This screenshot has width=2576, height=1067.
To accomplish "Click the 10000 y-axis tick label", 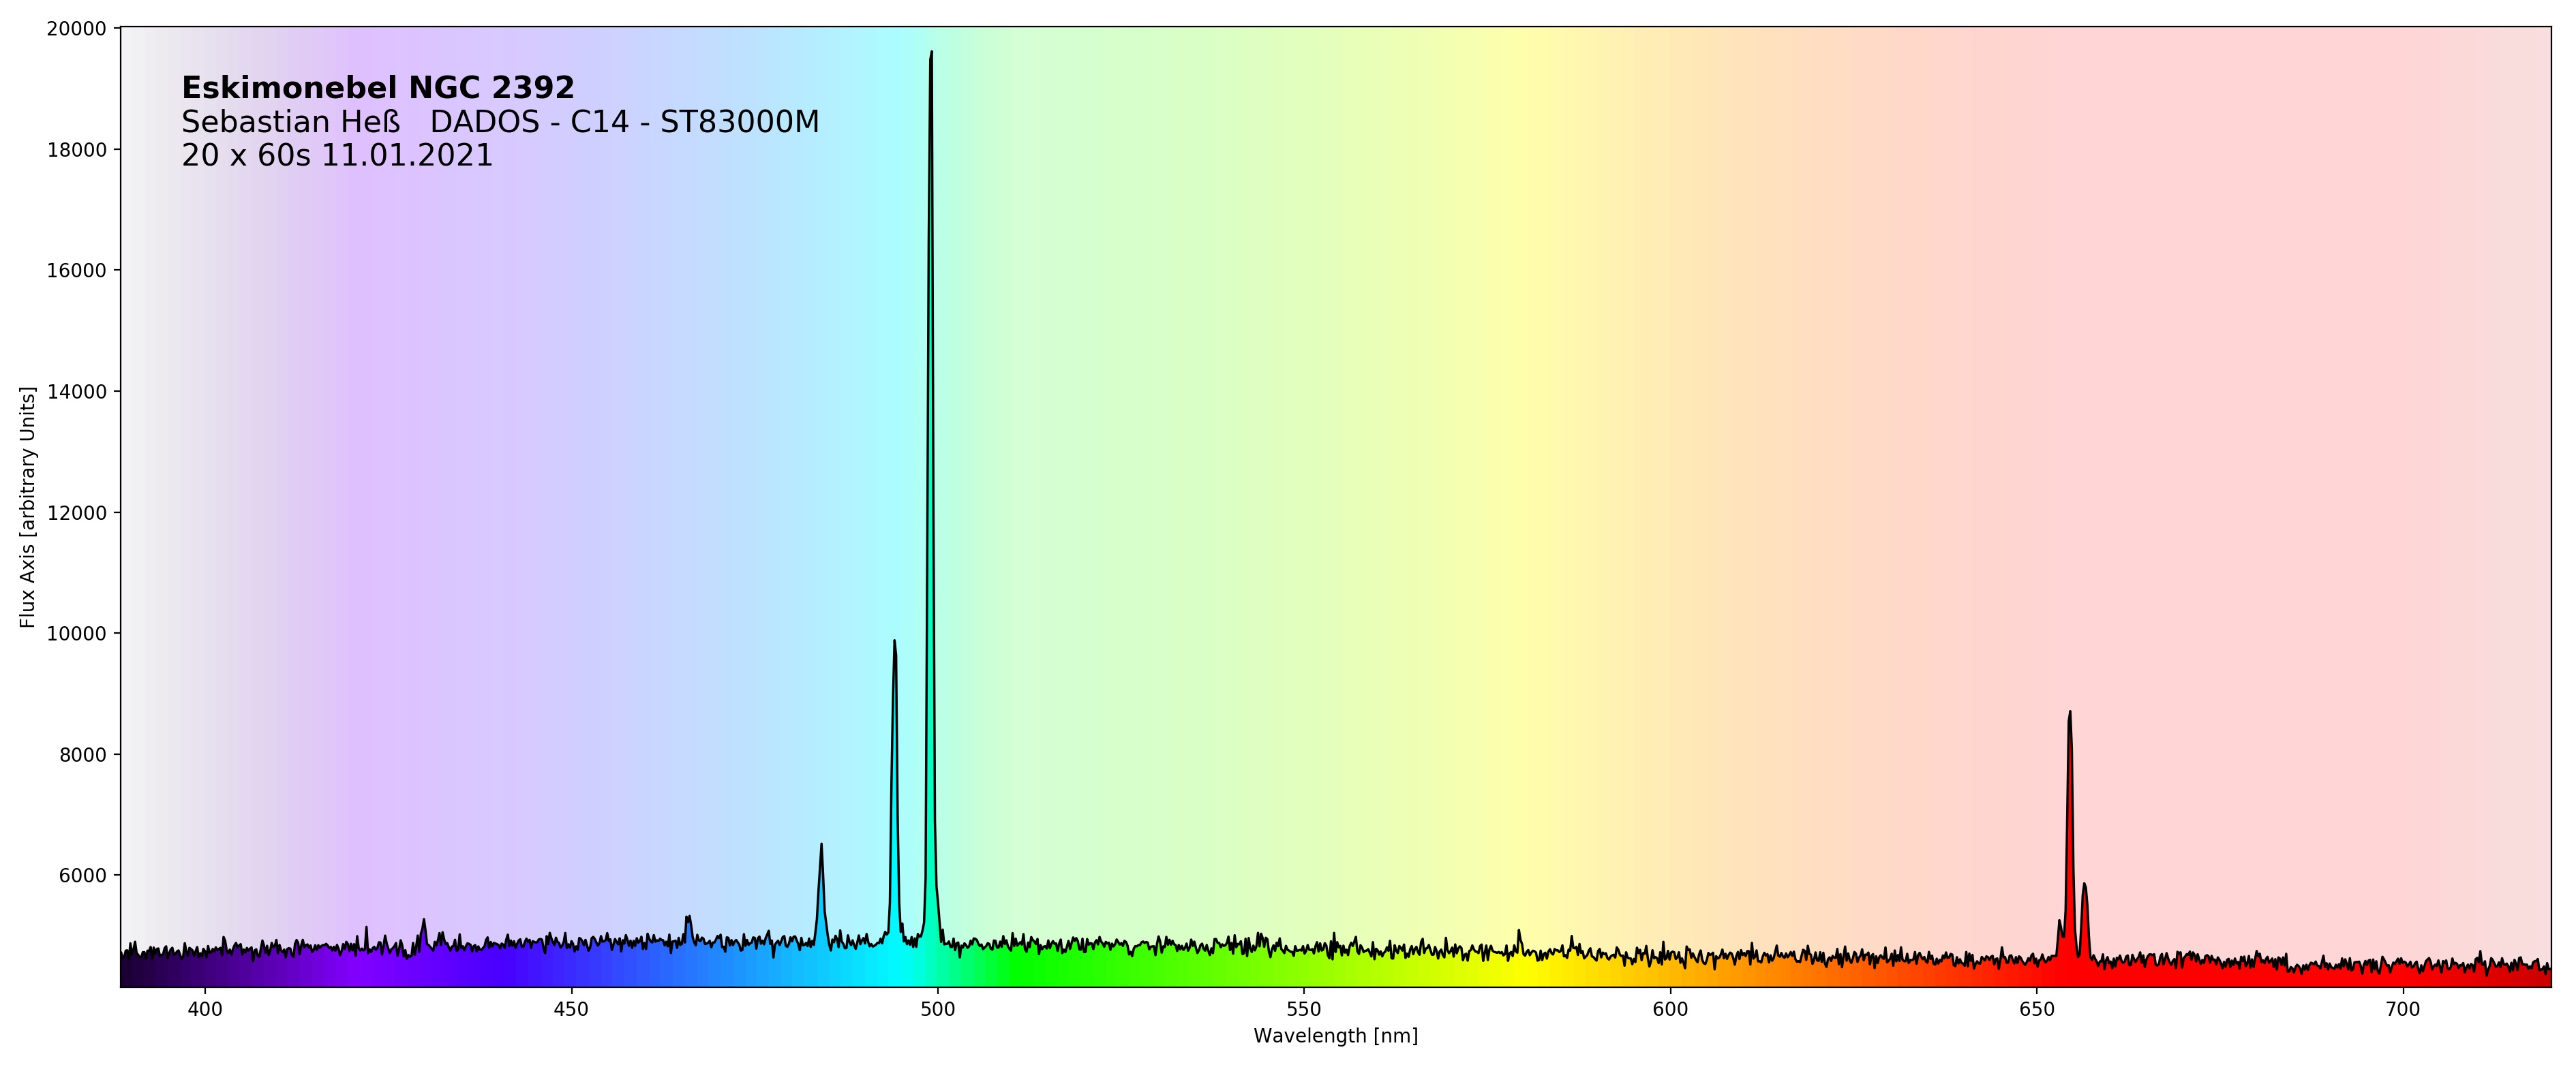I will [x=76, y=634].
